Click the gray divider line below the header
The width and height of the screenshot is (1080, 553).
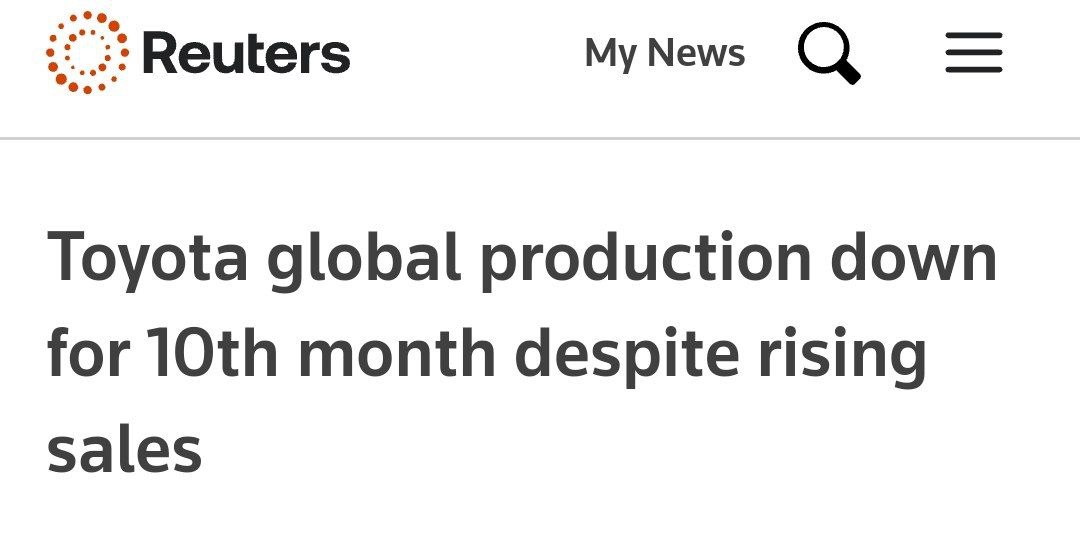[540, 138]
